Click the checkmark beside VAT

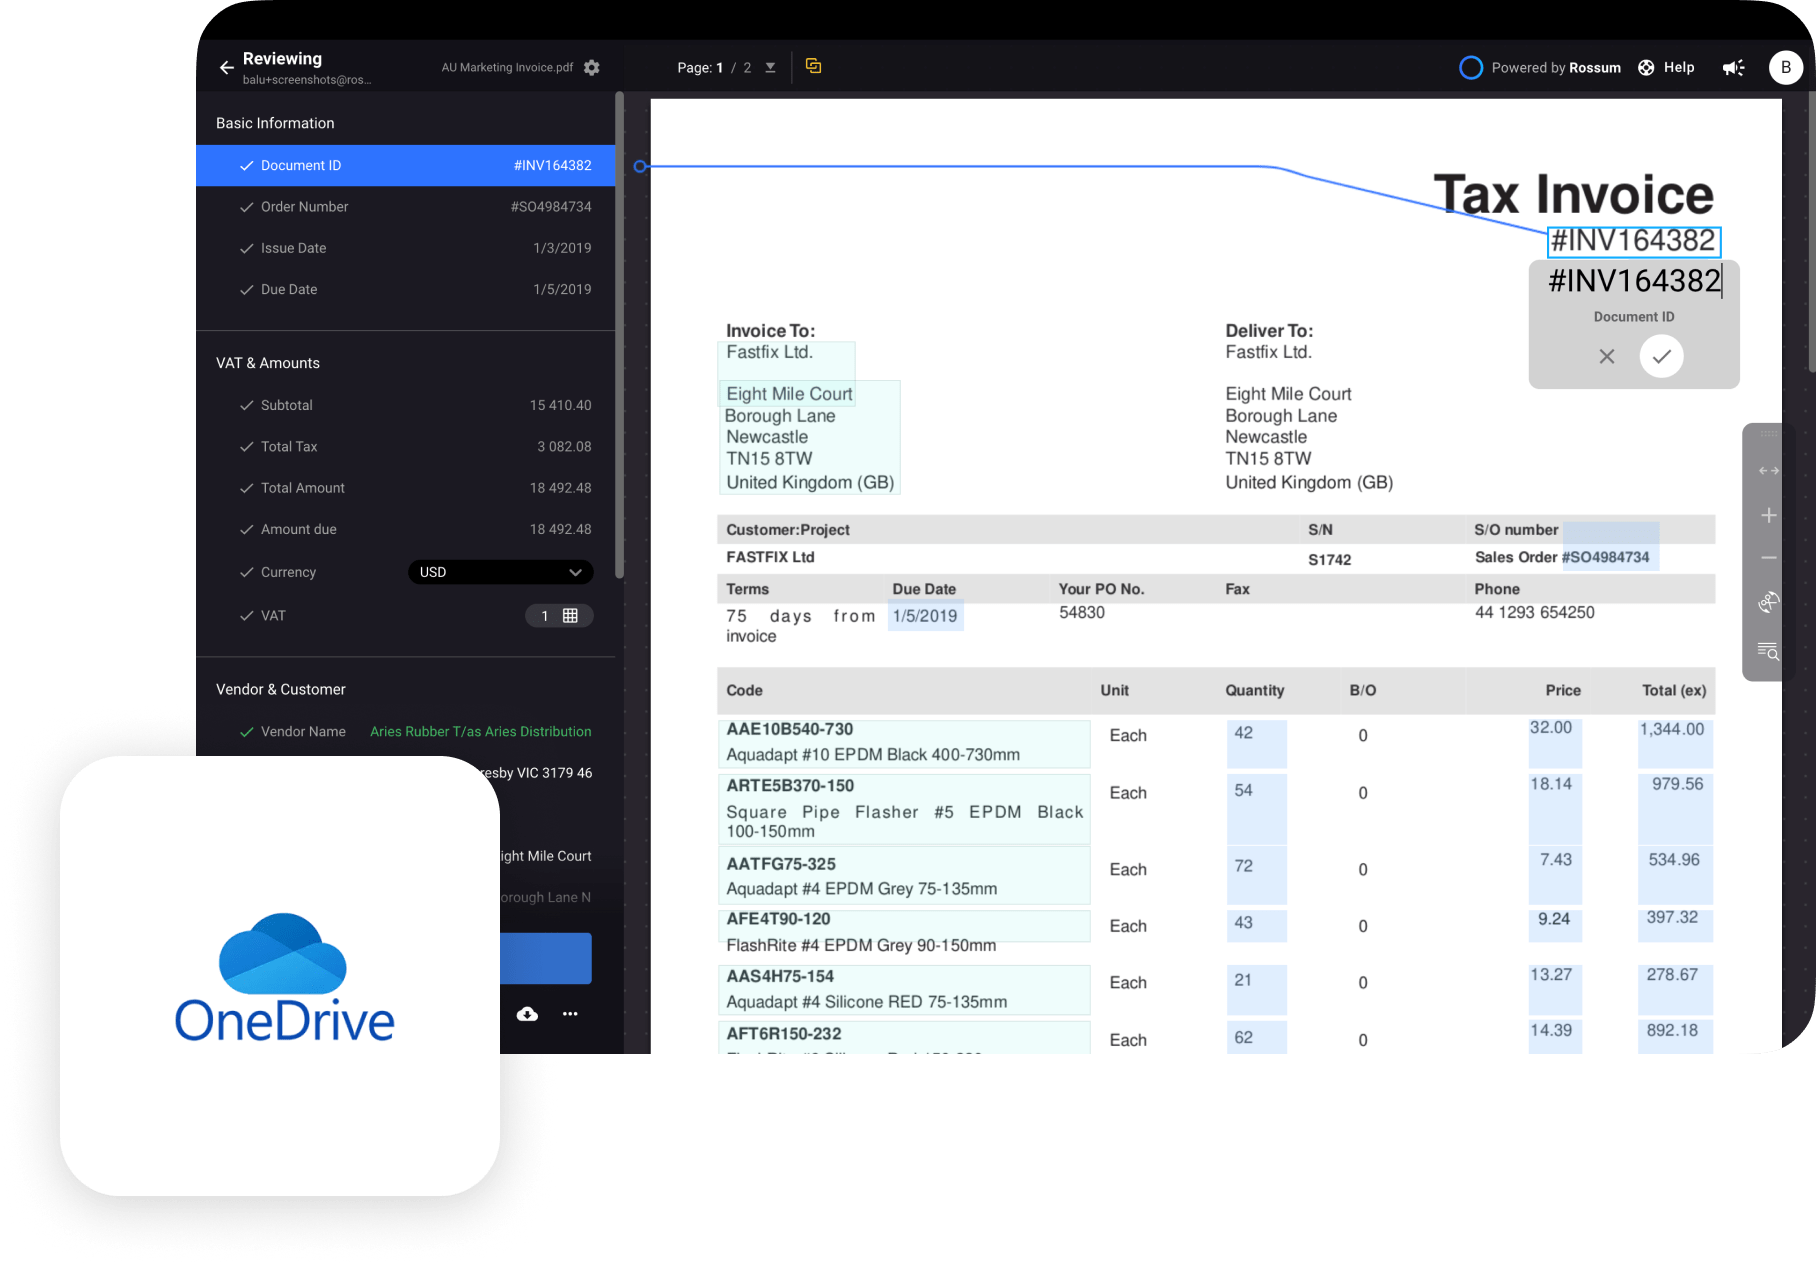tap(246, 616)
